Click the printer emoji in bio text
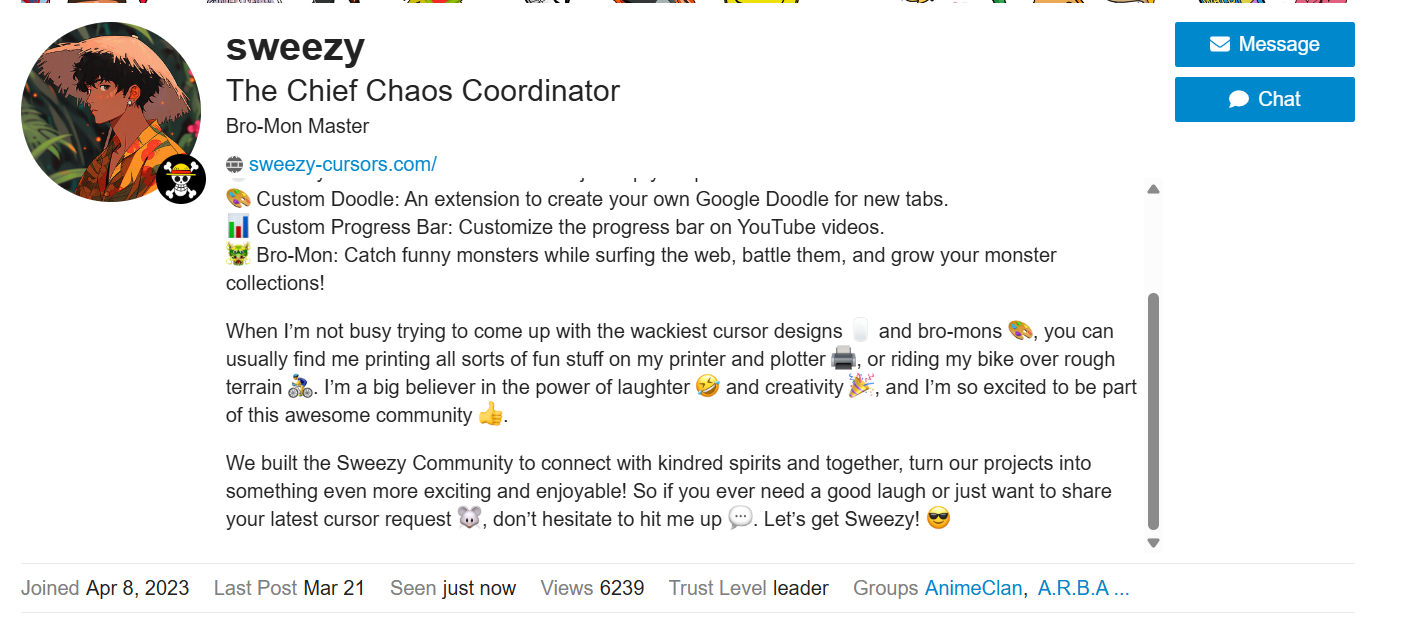This screenshot has height=623, width=1414. click(x=844, y=359)
